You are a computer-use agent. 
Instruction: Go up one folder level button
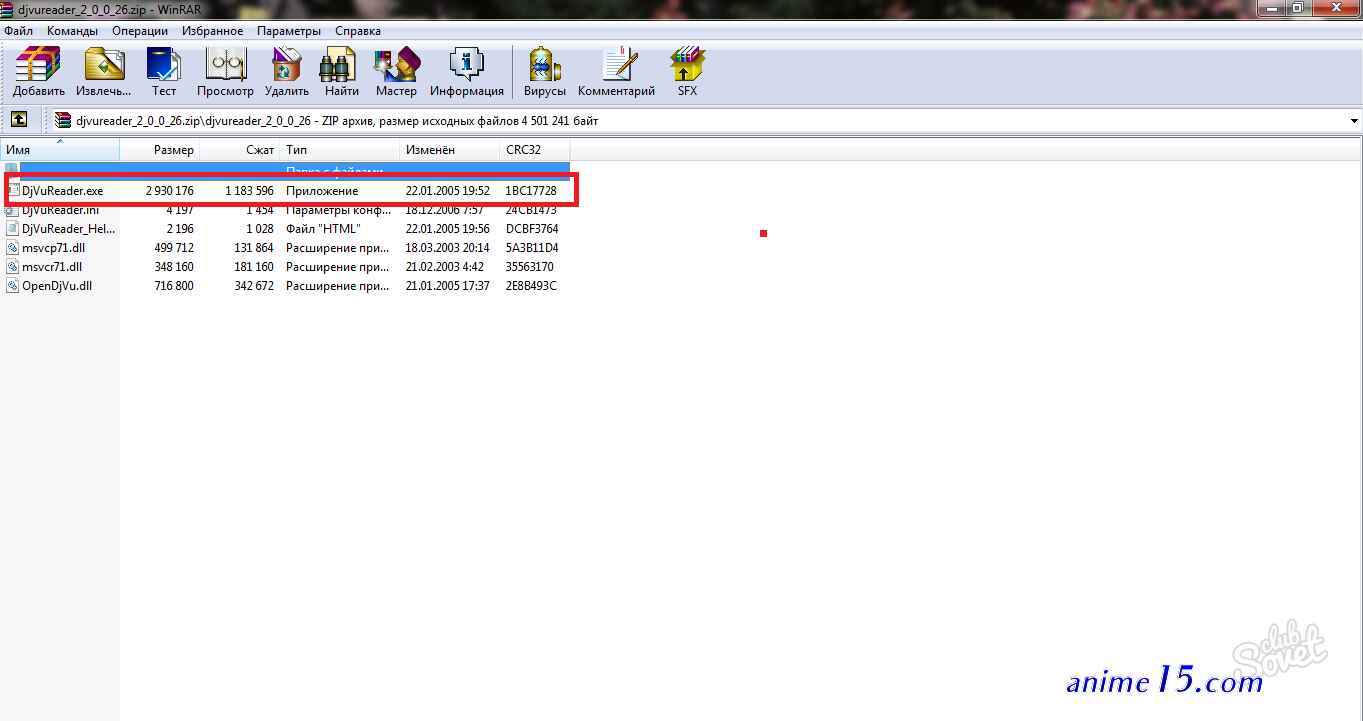18,120
